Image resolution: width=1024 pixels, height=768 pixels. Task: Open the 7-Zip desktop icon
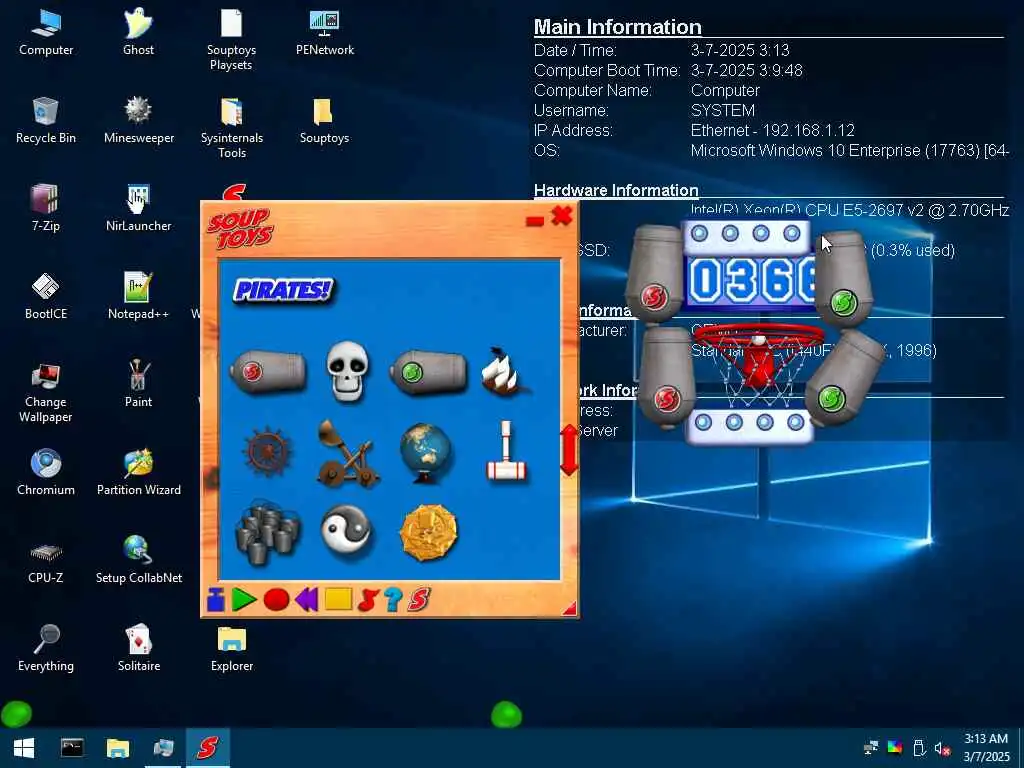pos(46,209)
